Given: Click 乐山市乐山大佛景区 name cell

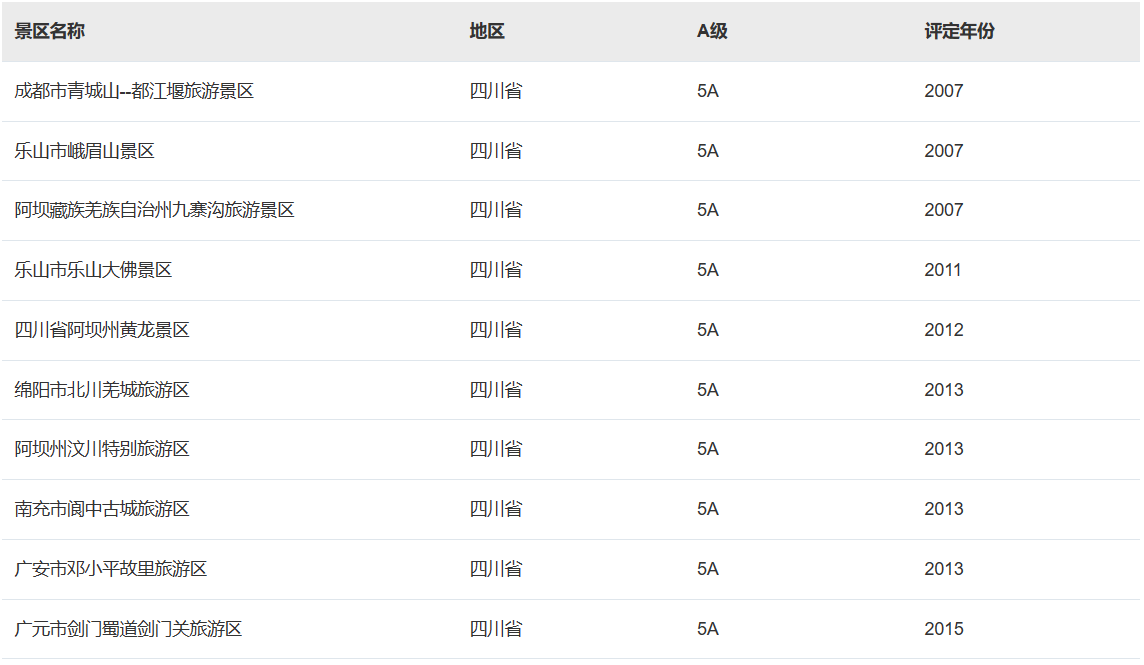Looking at the screenshot, I should click(x=93, y=270).
